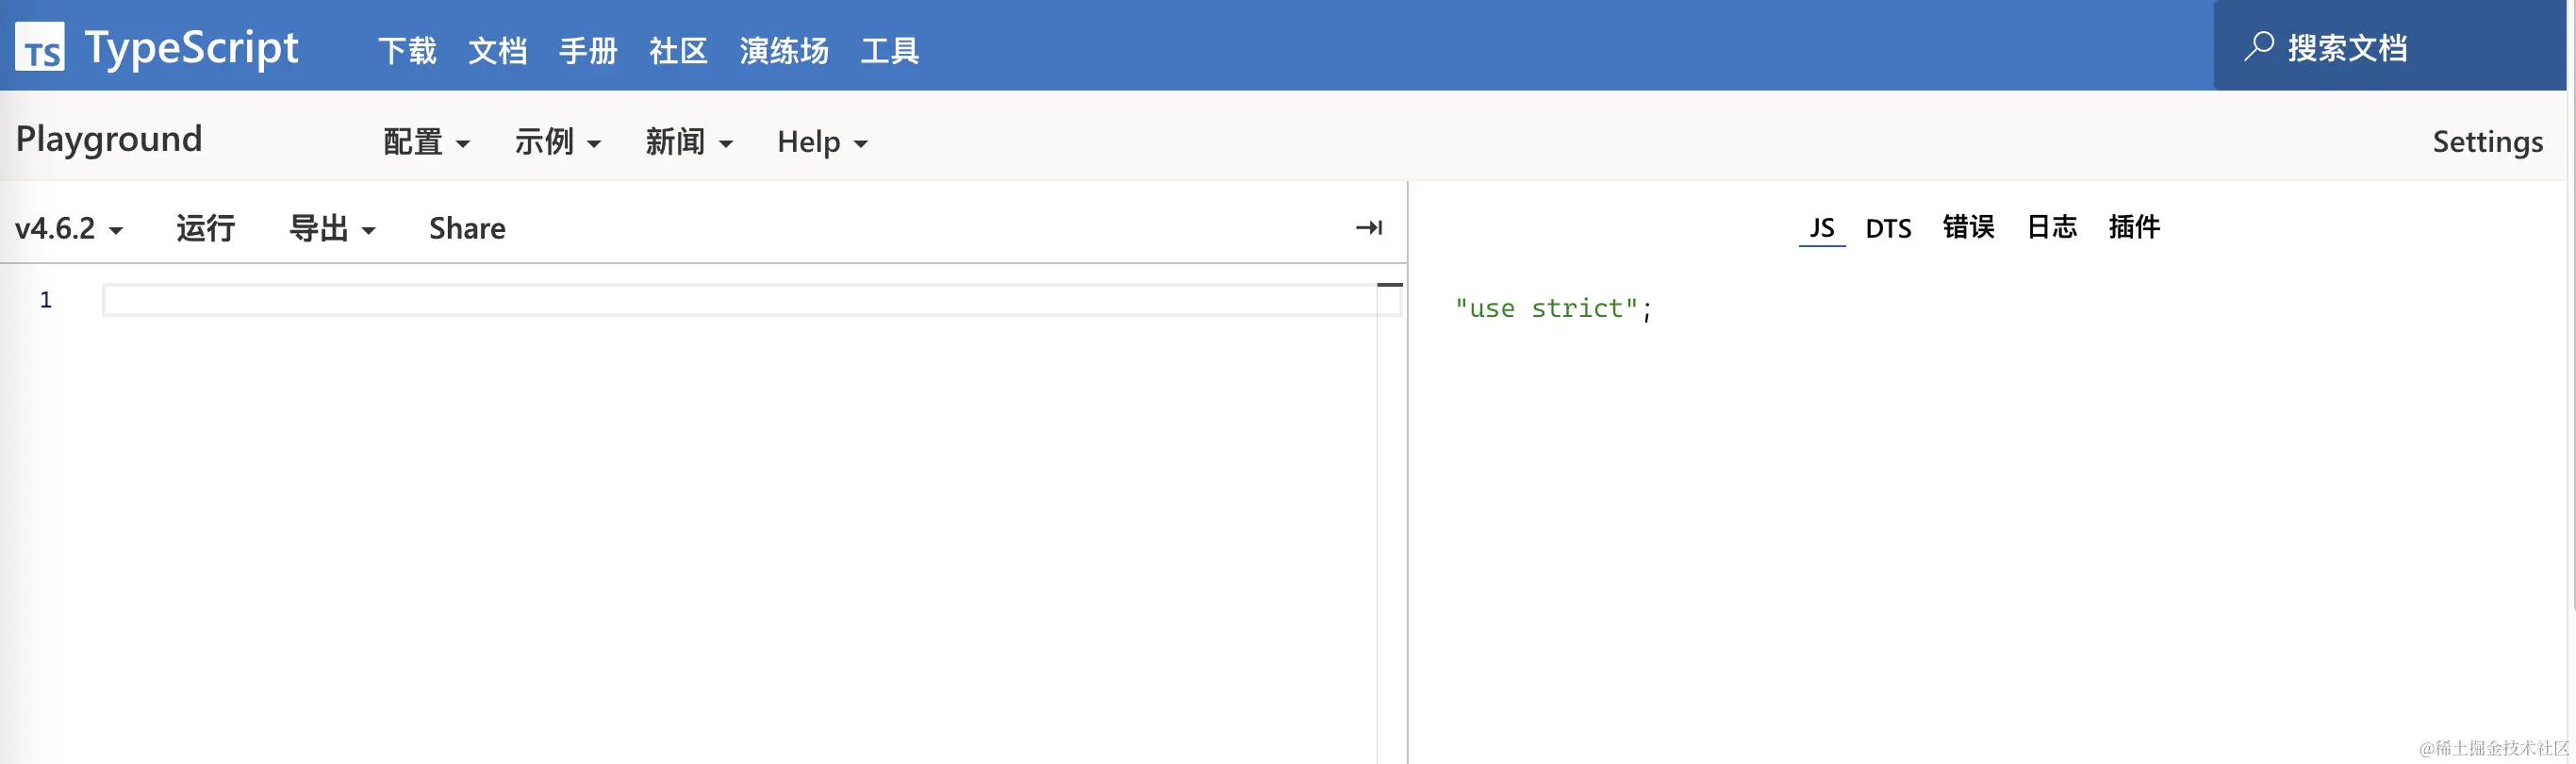Click the TypeScript TS logo icon
This screenshot has height=764, width=2576.
[40, 46]
